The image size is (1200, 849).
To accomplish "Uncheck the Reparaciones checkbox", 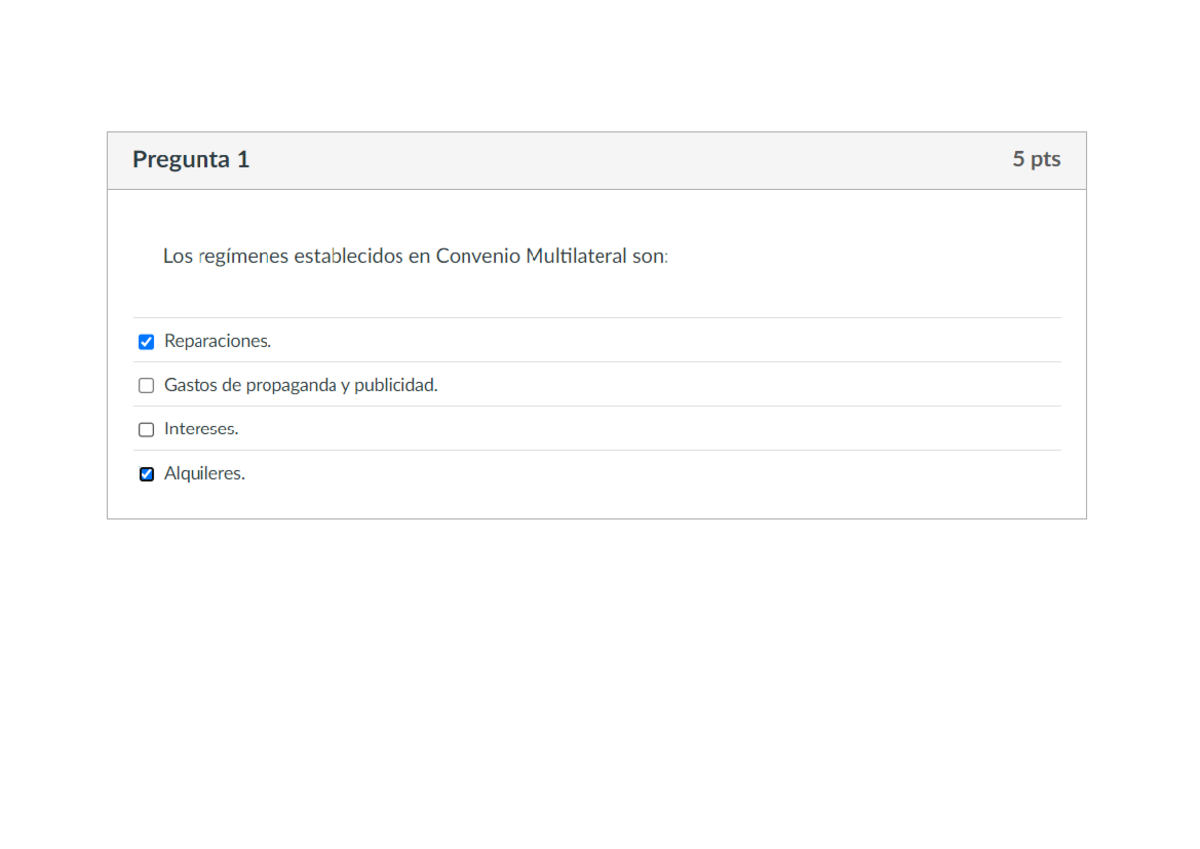I will pyautogui.click(x=146, y=342).
